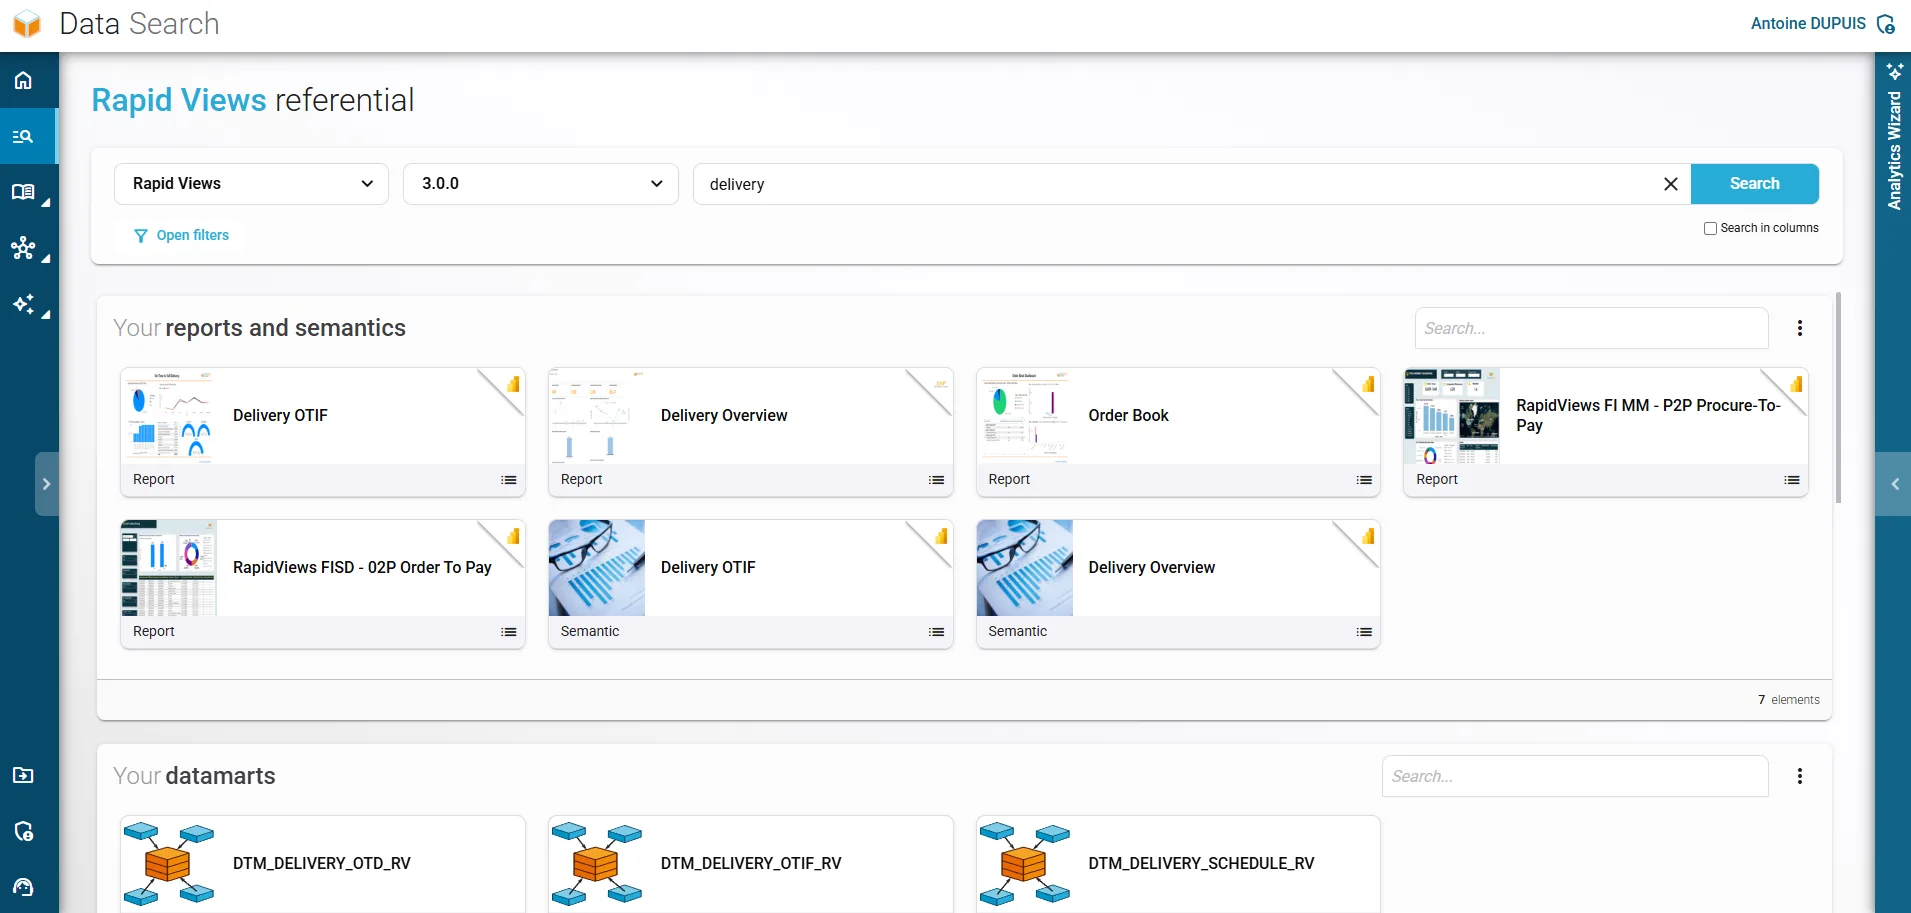Open three-dot menu for datamarts section
The image size is (1911, 913).
(1800, 776)
